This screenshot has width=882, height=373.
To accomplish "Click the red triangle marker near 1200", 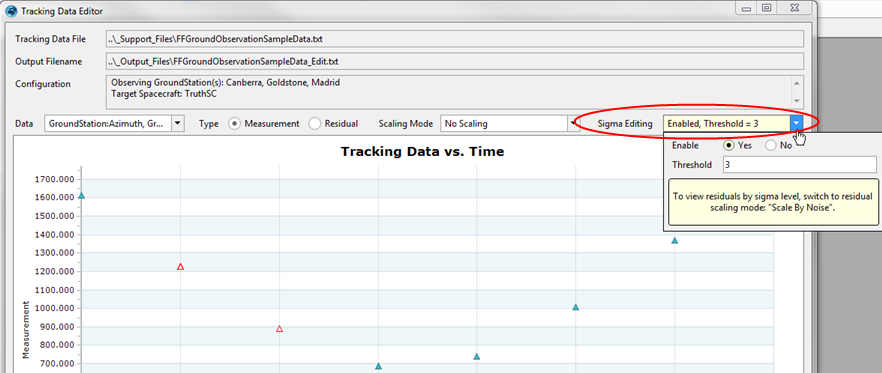I will tap(181, 267).
